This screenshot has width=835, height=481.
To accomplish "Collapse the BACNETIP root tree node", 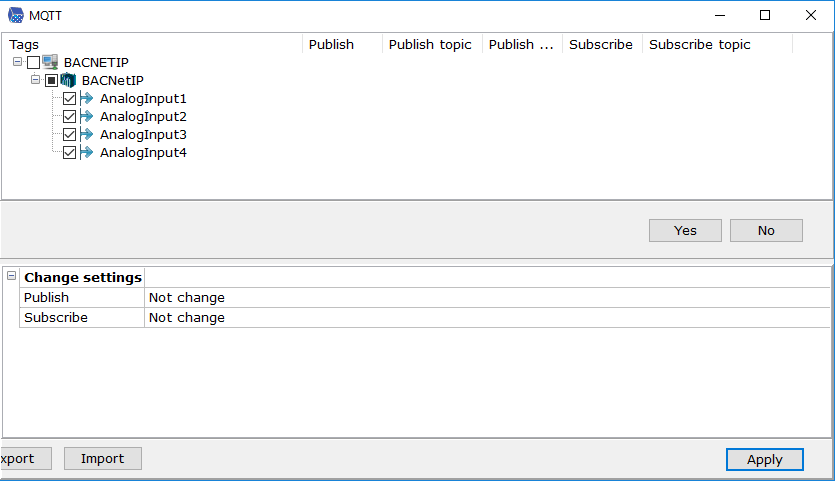I will pos(18,62).
